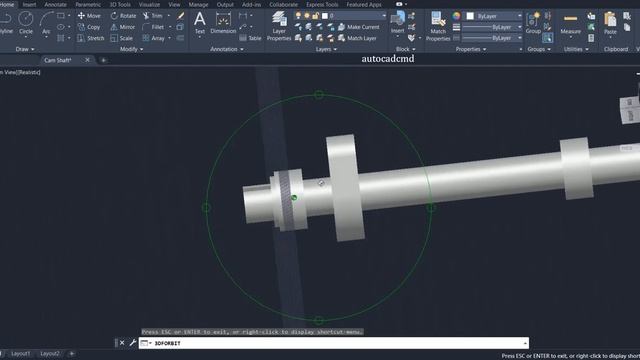
Task: Click the 3DFORBIT command line input
Action: pos(334,343)
